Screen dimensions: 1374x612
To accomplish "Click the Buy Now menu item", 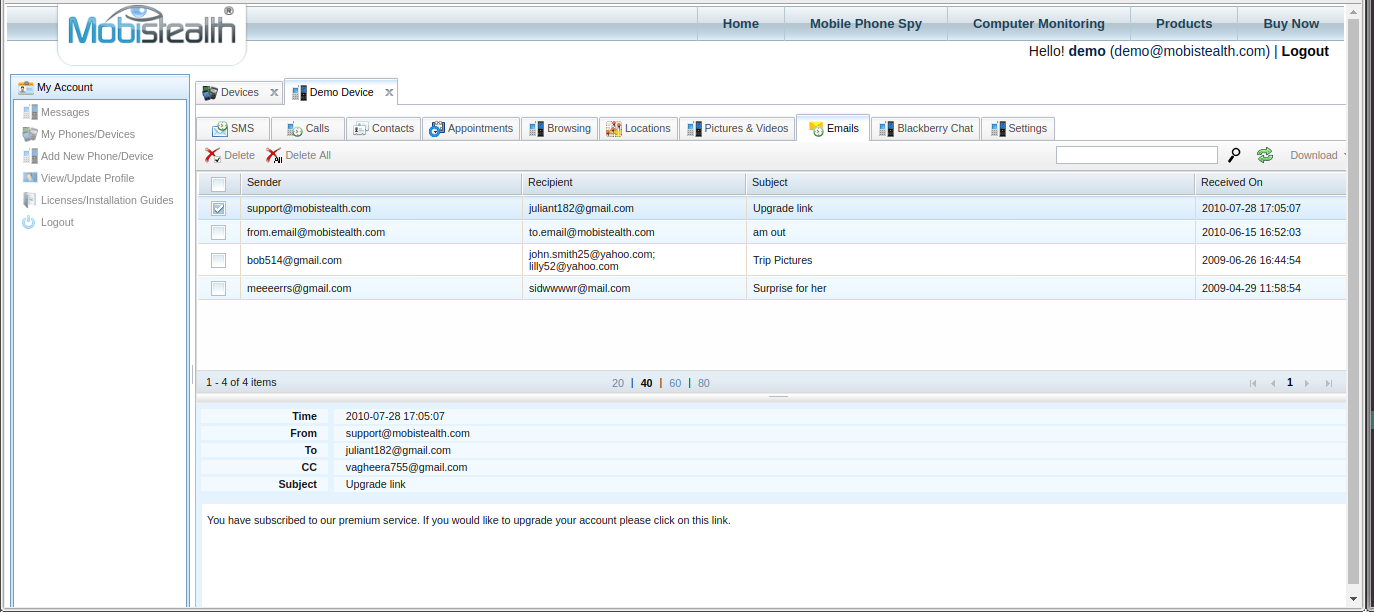I will tap(1292, 23).
